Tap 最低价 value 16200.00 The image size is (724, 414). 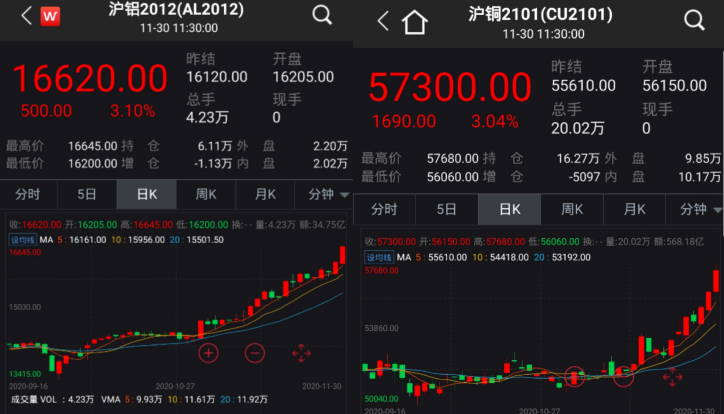tap(93, 163)
